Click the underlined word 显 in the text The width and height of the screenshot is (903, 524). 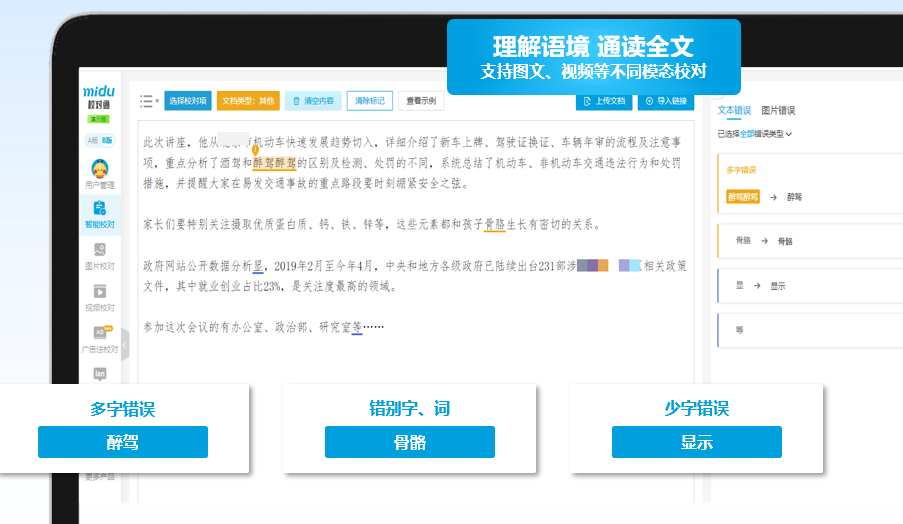click(x=258, y=267)
